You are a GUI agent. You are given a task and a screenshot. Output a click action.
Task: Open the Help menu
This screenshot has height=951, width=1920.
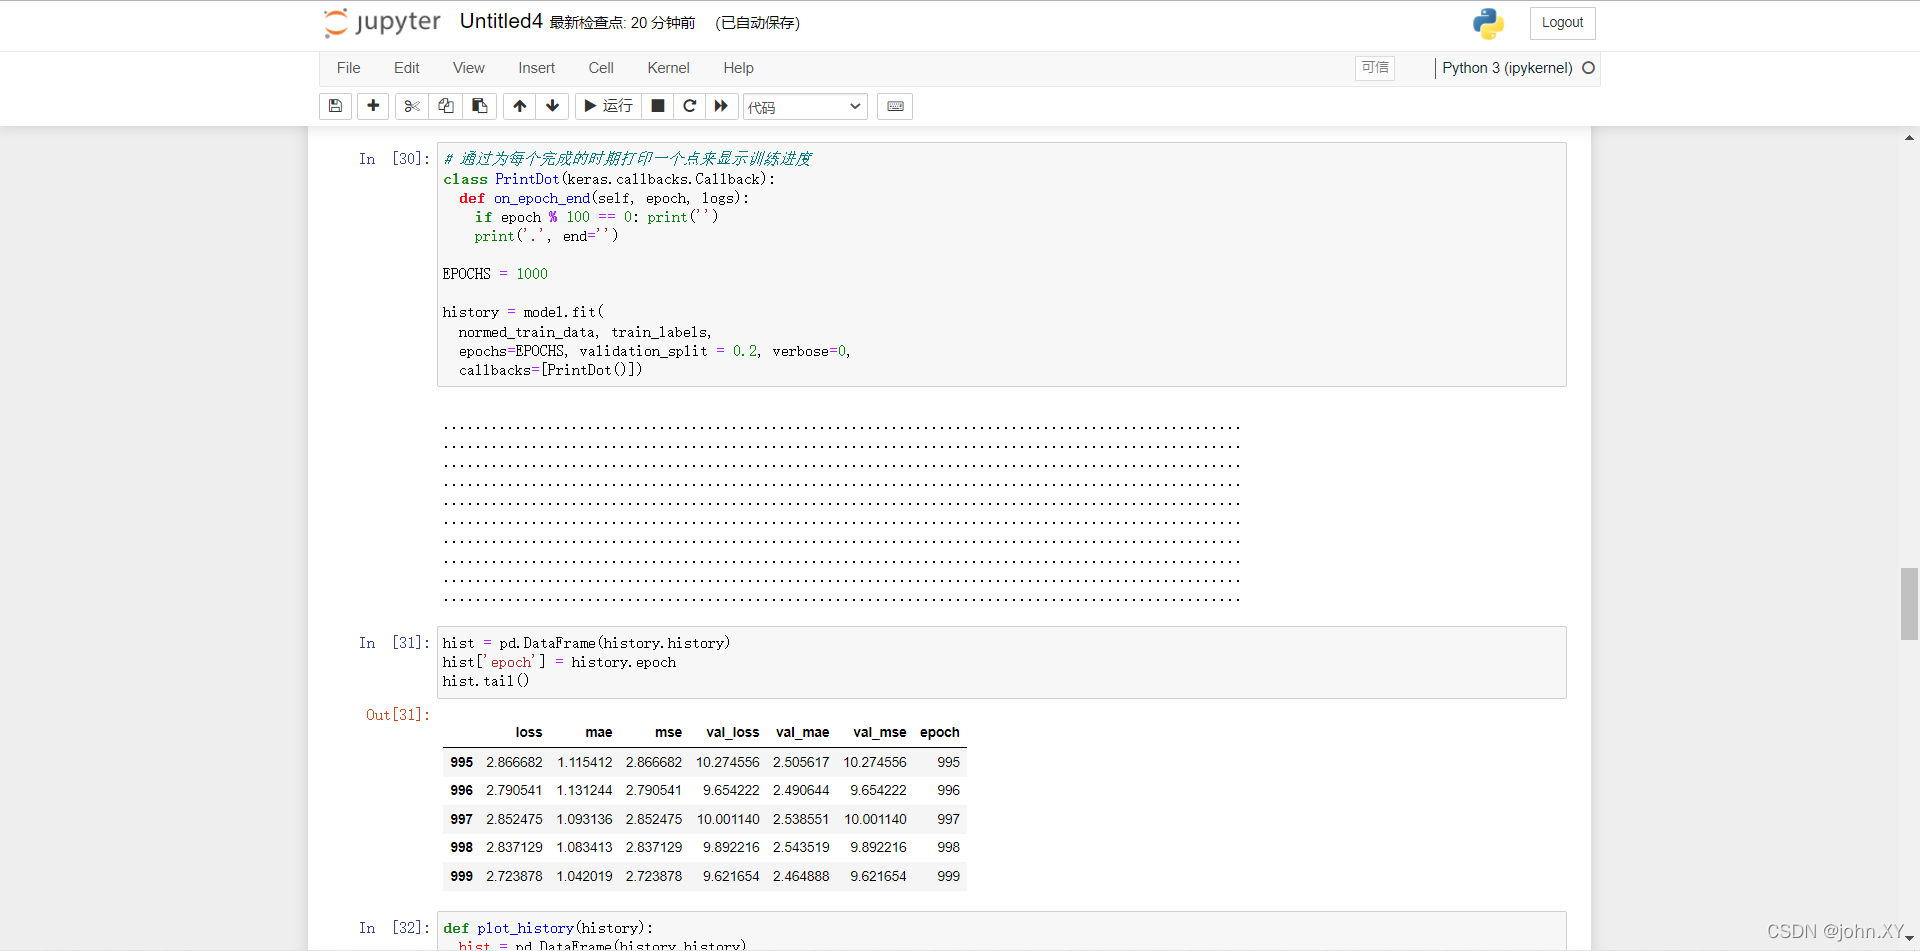(x=738, y=68)
